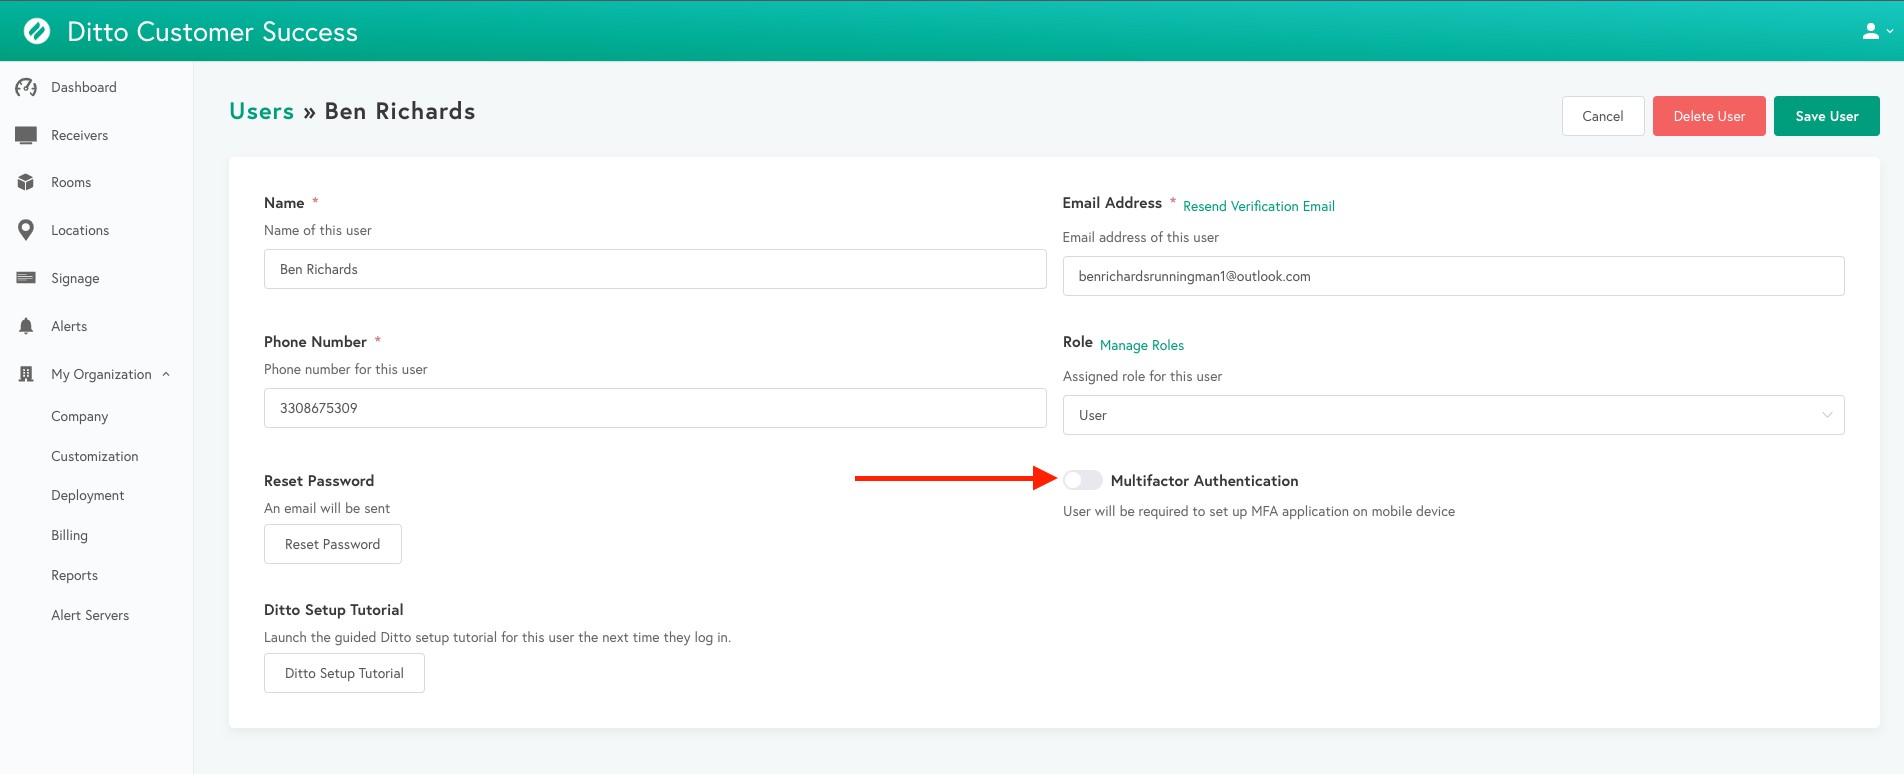1904x774 pixels.
Task: Click the Locations pin icon
Action: coord(26,230)
